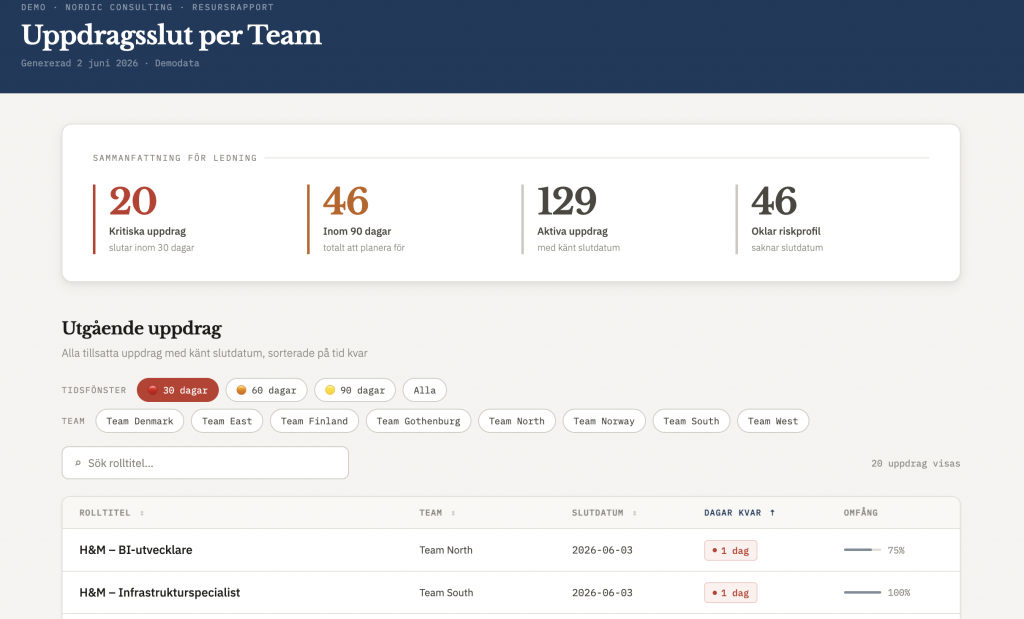The height and width of the screenshot is (619, 1024).
Task: Click the yellow dot in 90 dagar chip
Action: 330,390
